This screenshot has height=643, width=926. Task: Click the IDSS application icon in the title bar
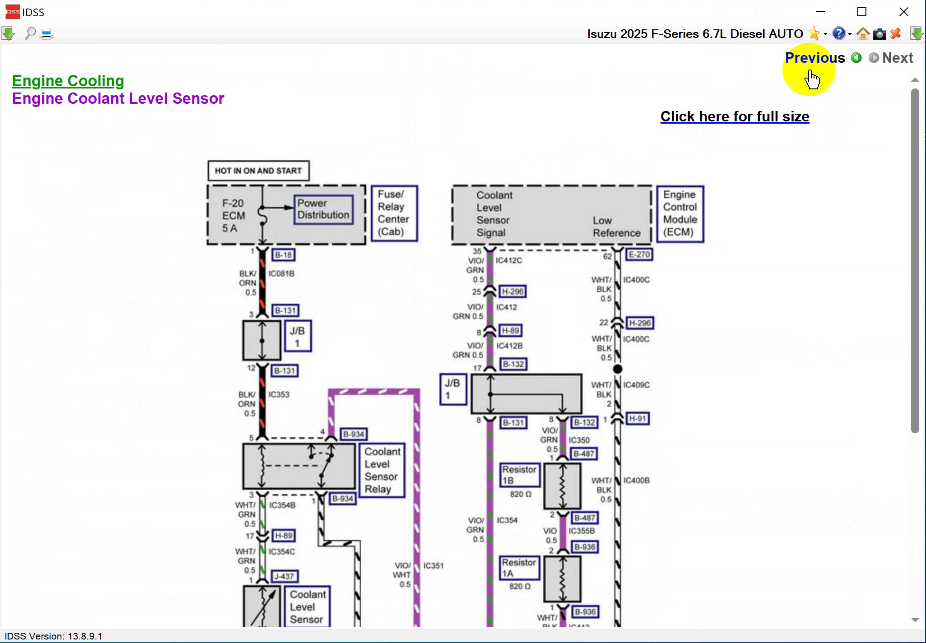click(x=11, y=11)
